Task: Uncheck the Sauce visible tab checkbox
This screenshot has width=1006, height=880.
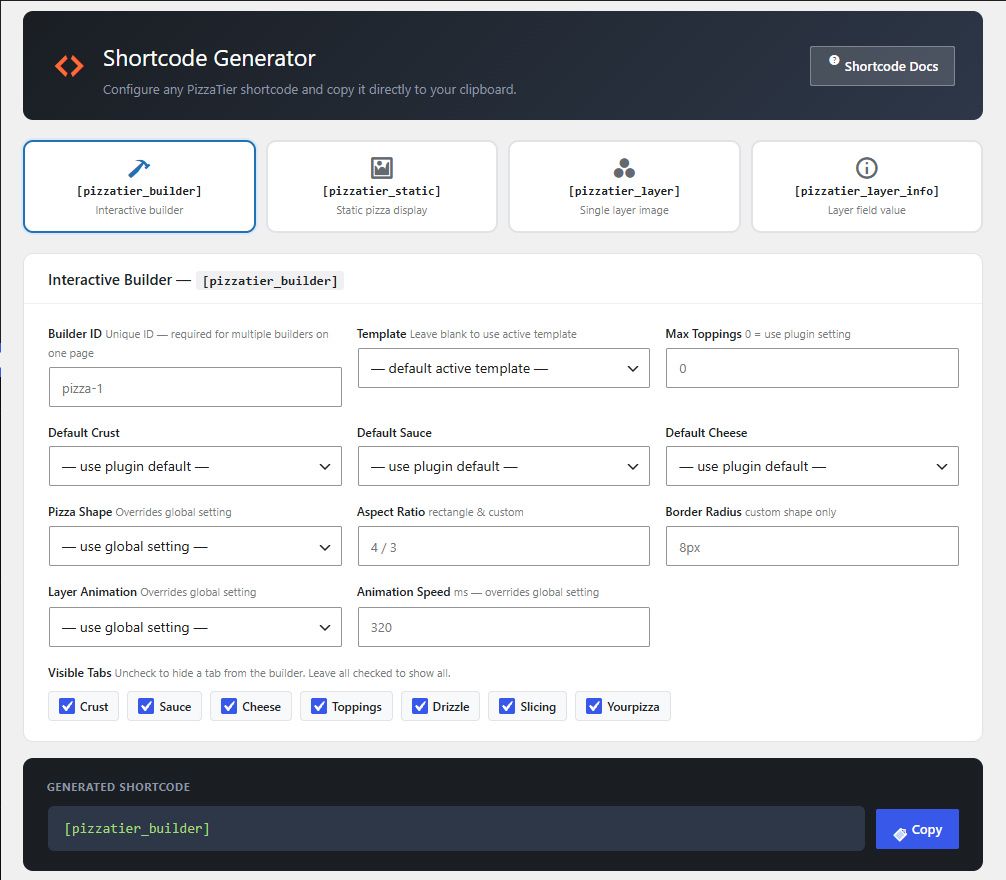Action: click(x=146, y=706)
